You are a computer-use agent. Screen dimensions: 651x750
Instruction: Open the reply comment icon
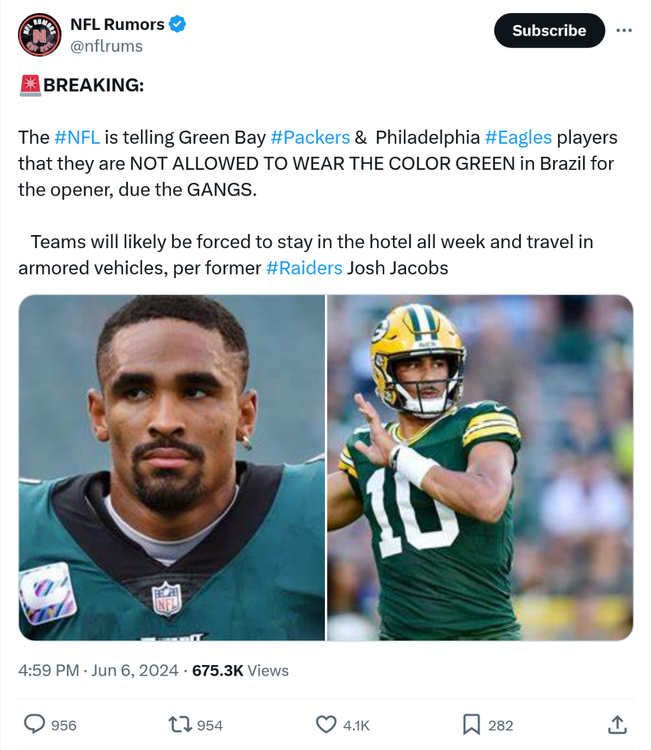pyautogui.click(x=34, y=724)
